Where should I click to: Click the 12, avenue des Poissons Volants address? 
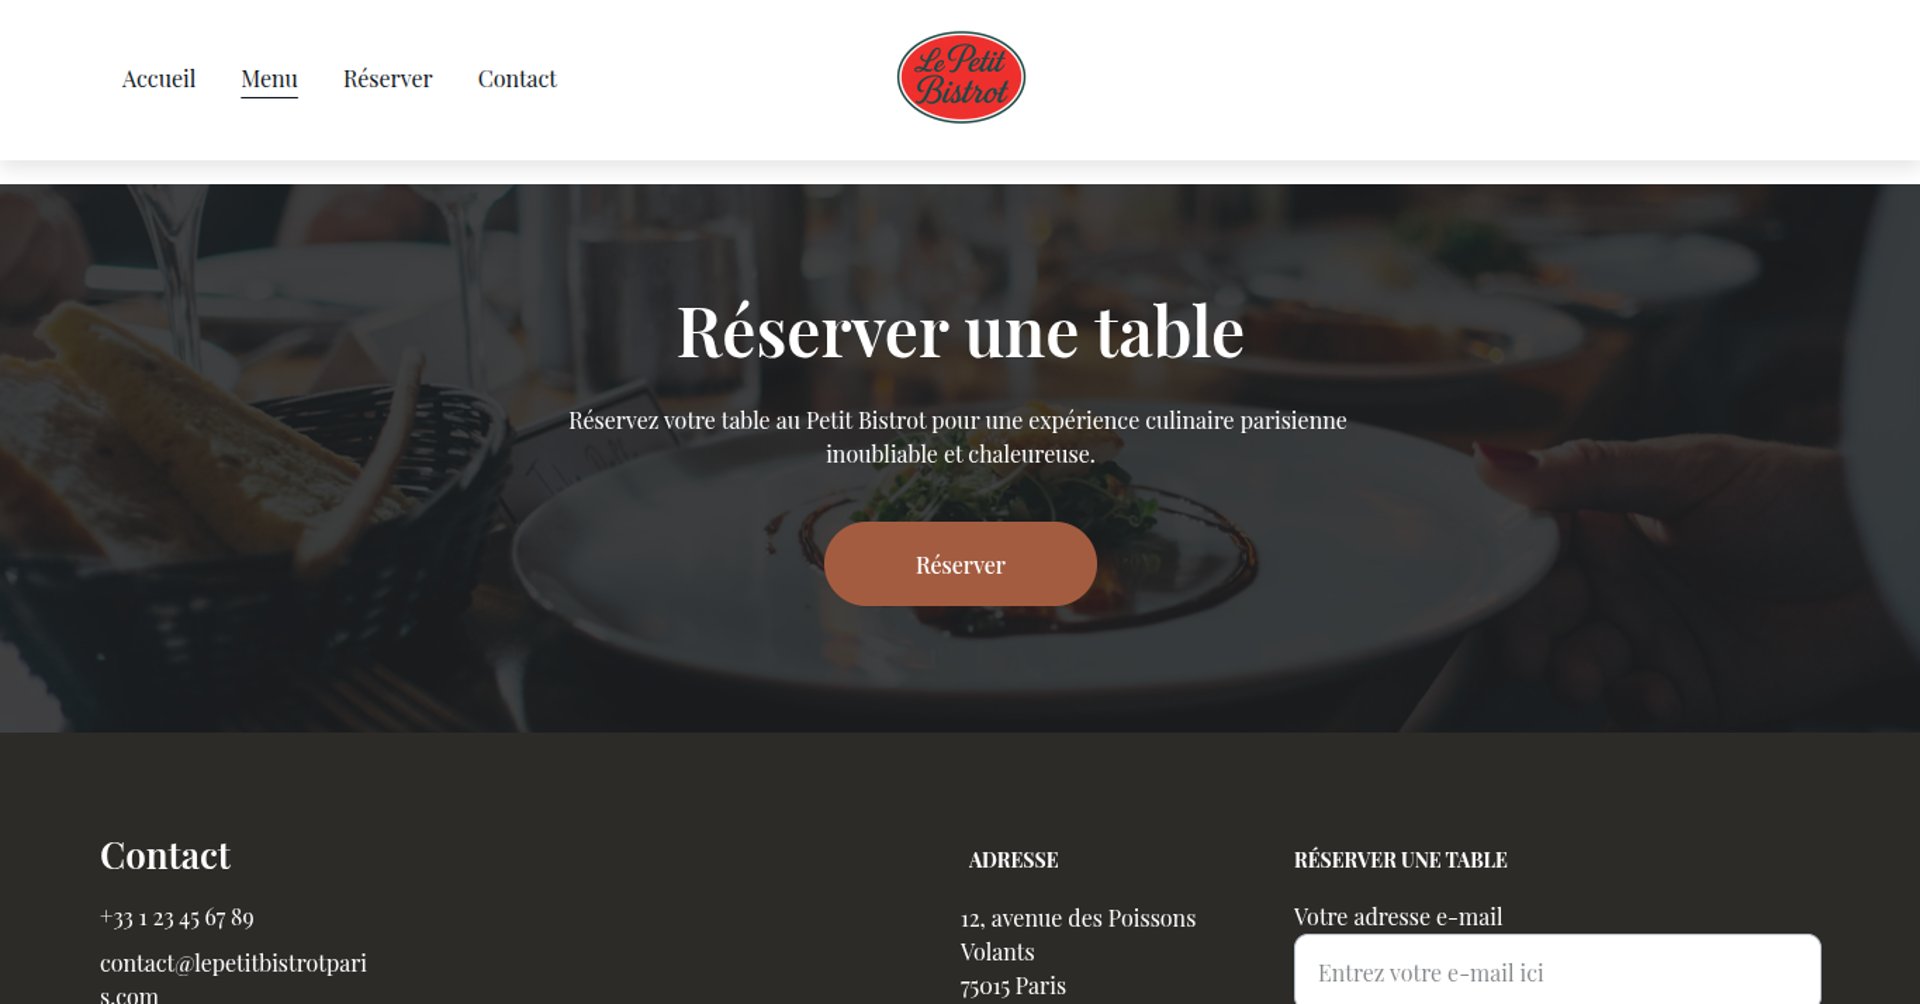[x=1078, y=935]
